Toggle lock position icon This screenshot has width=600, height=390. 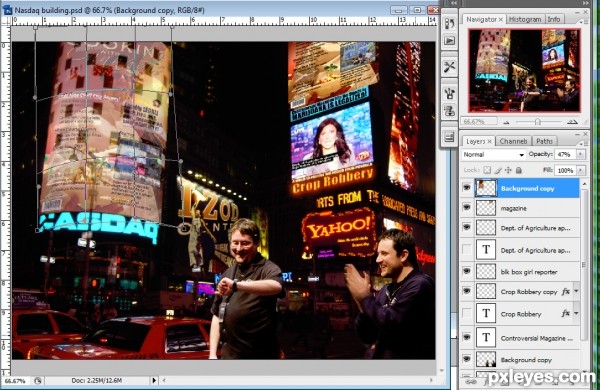tap(508, 170)
